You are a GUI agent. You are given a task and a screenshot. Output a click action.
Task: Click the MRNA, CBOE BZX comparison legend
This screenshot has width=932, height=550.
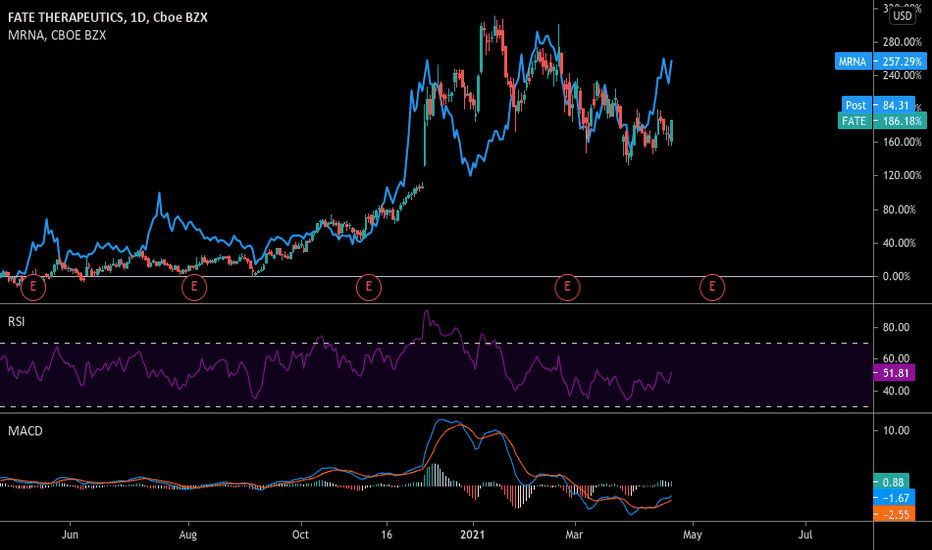point(57,36)
